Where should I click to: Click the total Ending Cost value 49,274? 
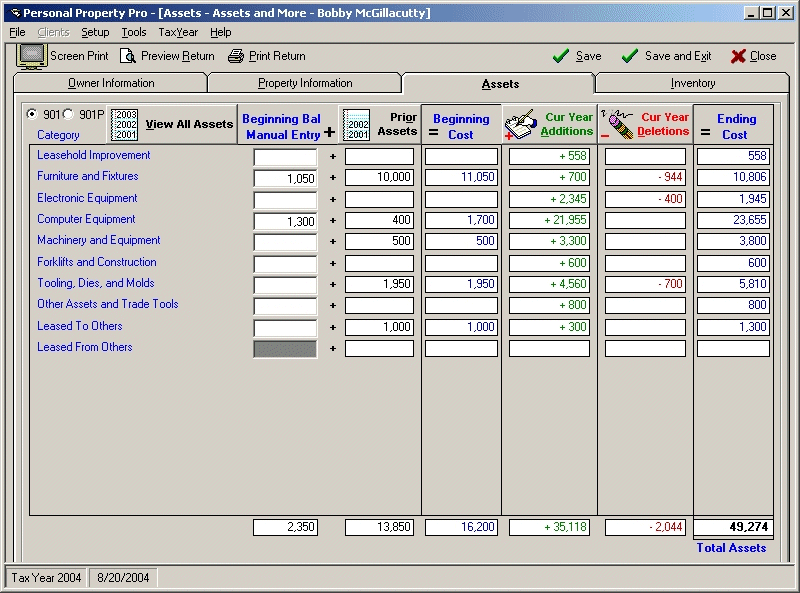tap(733, 527)
